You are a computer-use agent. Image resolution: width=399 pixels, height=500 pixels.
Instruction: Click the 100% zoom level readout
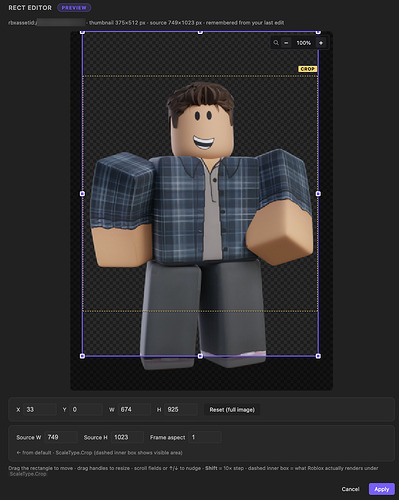click(x=303, y=43)
